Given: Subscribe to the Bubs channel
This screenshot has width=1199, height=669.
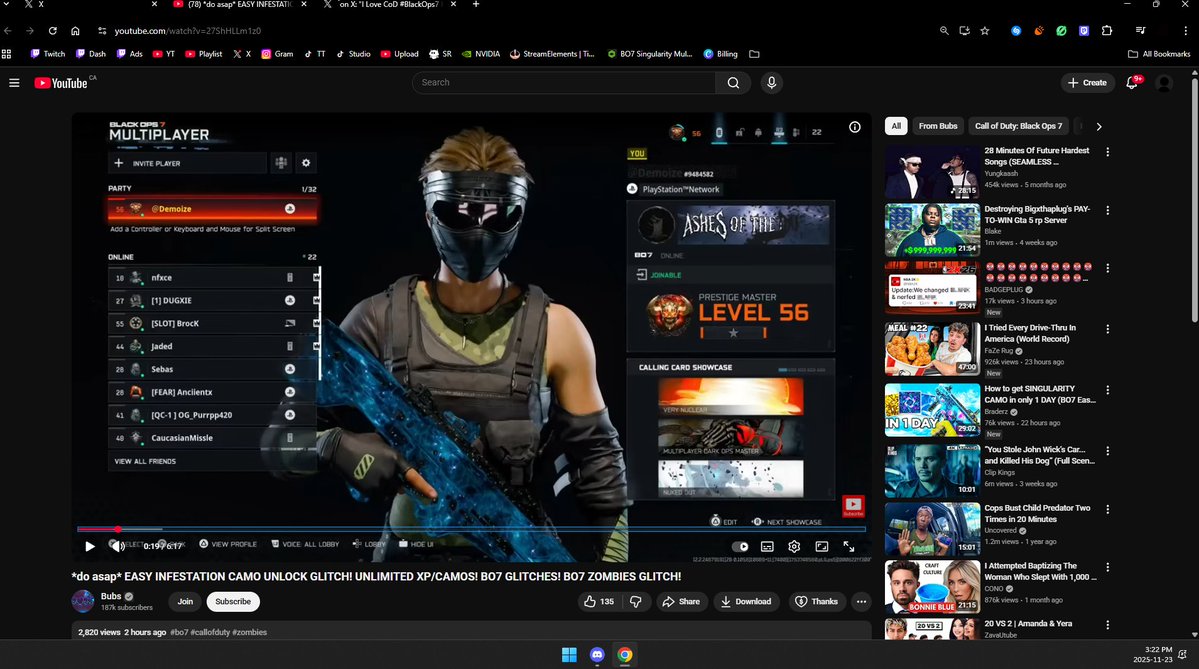Looking at the screenshot, I should click(x=232, y=601).
